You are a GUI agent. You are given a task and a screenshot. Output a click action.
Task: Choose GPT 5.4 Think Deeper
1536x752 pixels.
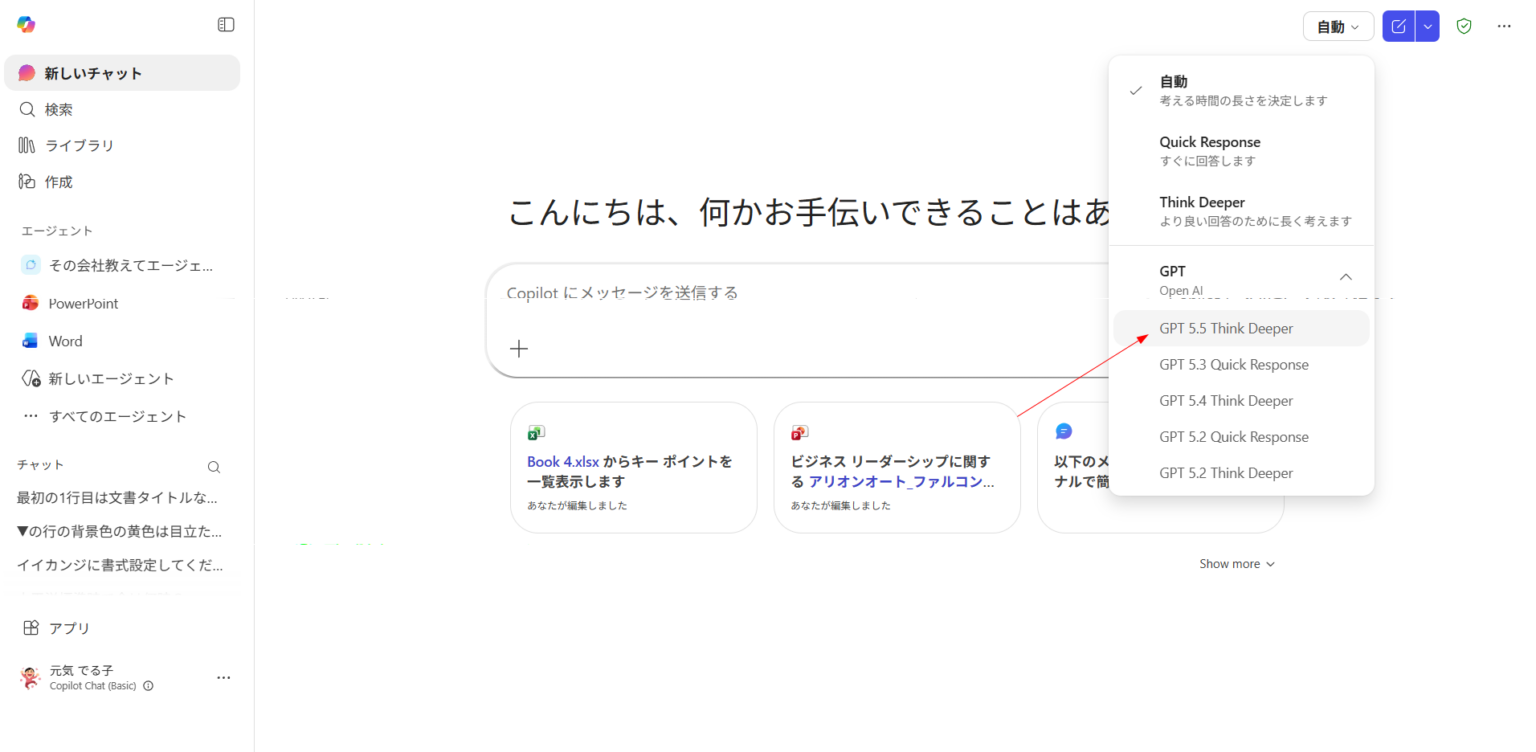point(1241,400)
